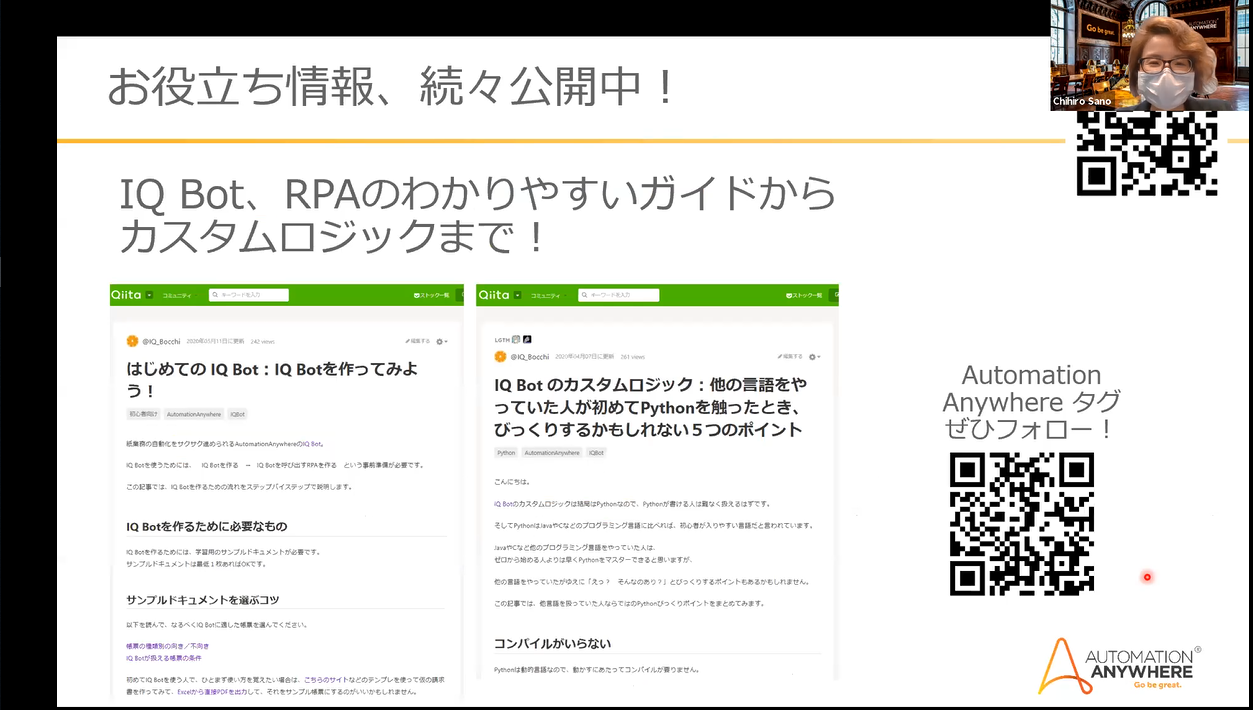The width and height of the screenshot is (1253, 710).
Task: Click the IQ Bot のカスタムロジック article title
Action: pyautogui.click(x=650, y=407)
